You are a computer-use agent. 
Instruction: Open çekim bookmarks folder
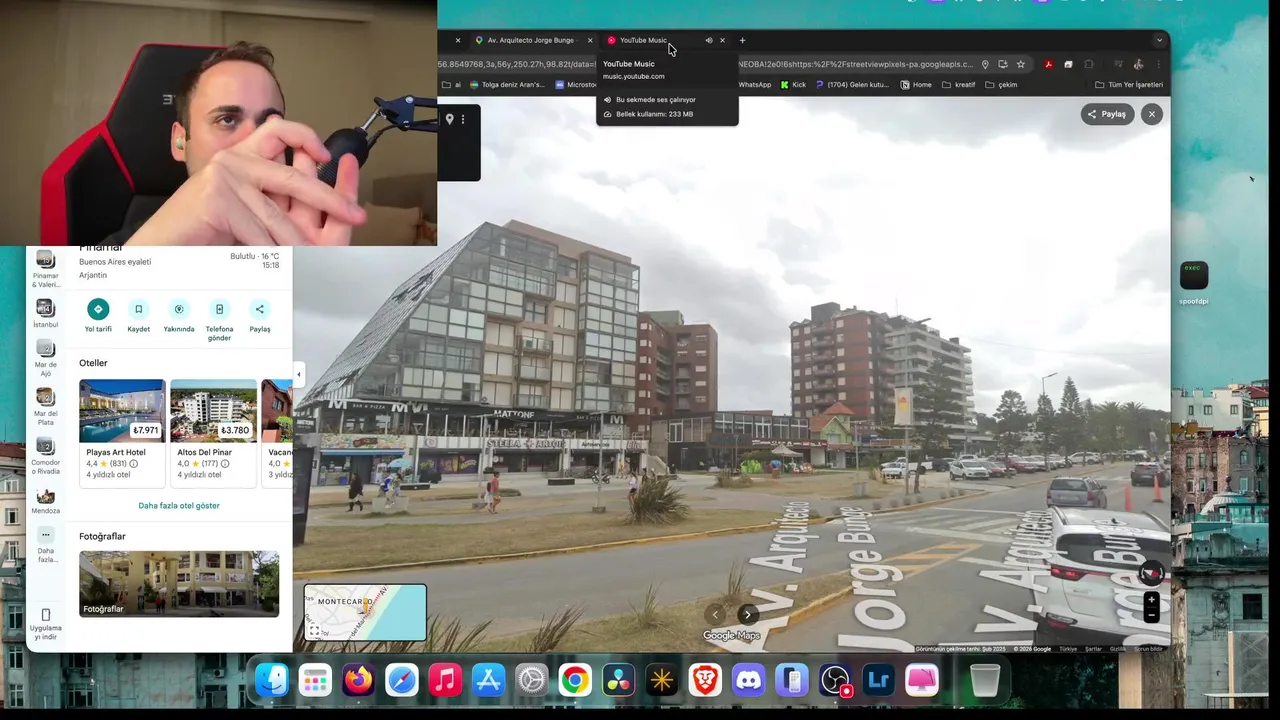point(1001,85)
